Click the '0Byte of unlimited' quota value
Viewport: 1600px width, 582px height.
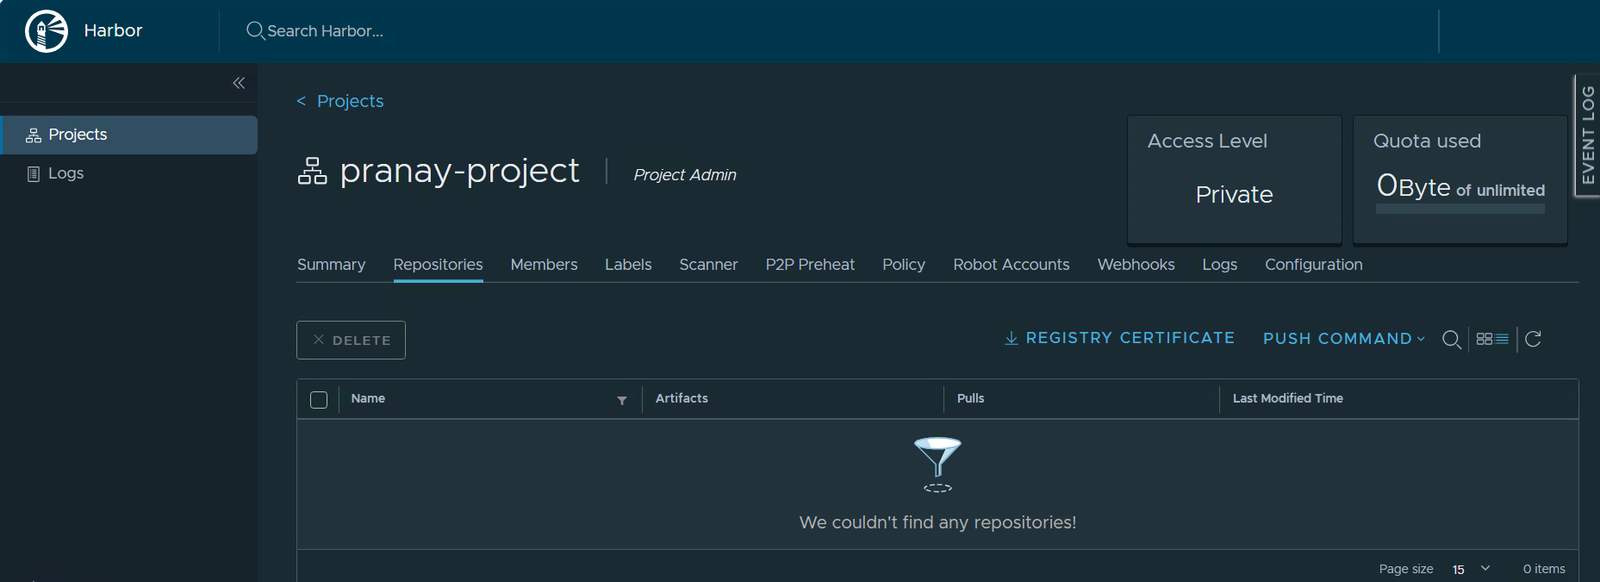click(1460, 187)
